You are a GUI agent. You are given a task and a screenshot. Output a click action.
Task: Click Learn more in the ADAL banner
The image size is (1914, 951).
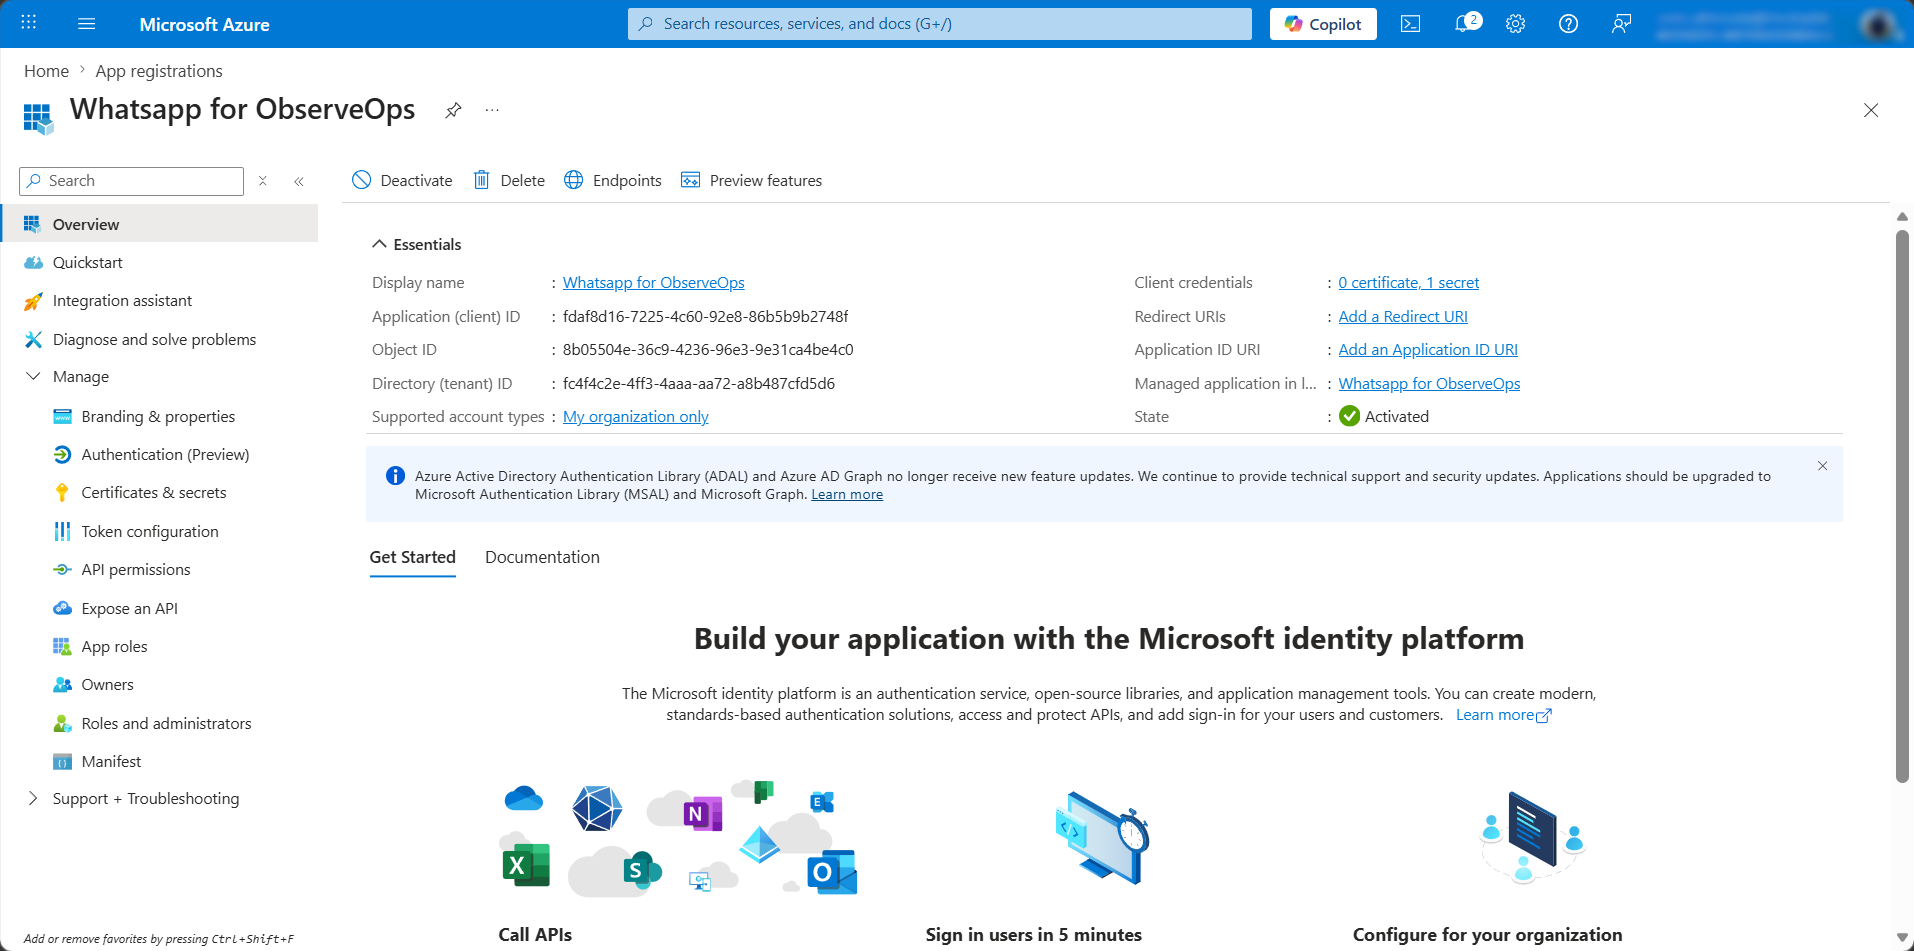coord(847,495)
